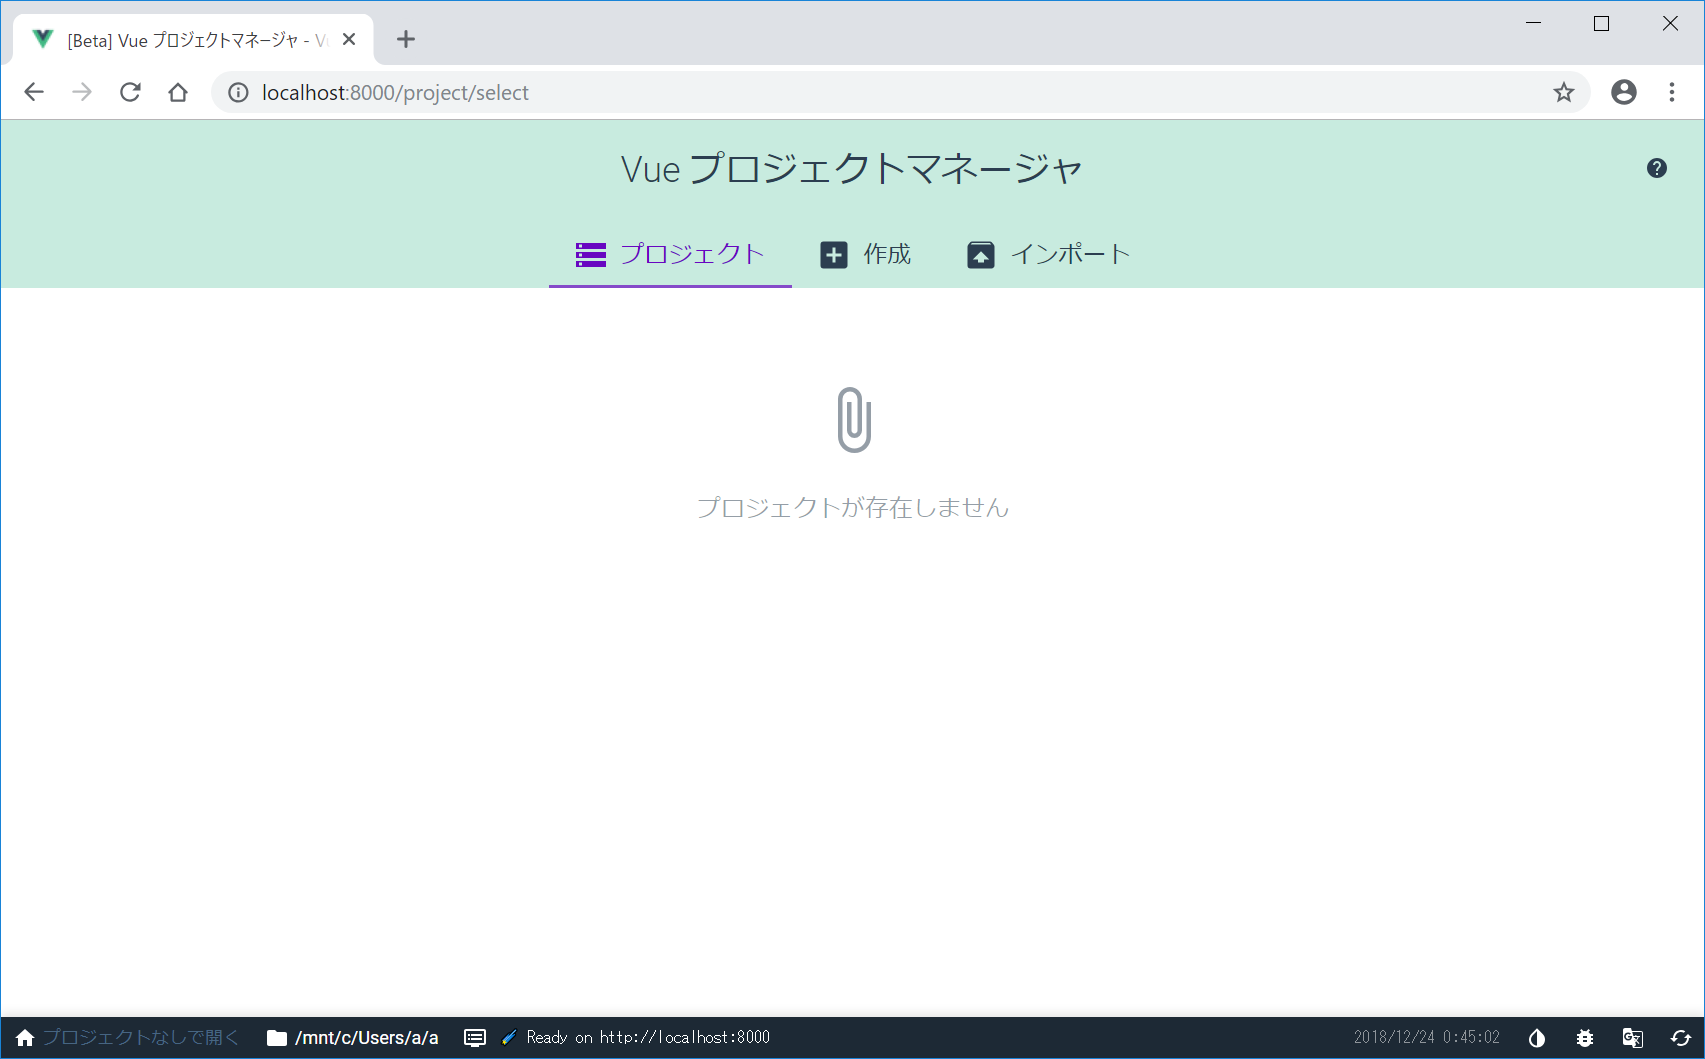Click プロジェクトなしで開く home button
The image size is (1705, 1059).
(x=127, y=1038)
